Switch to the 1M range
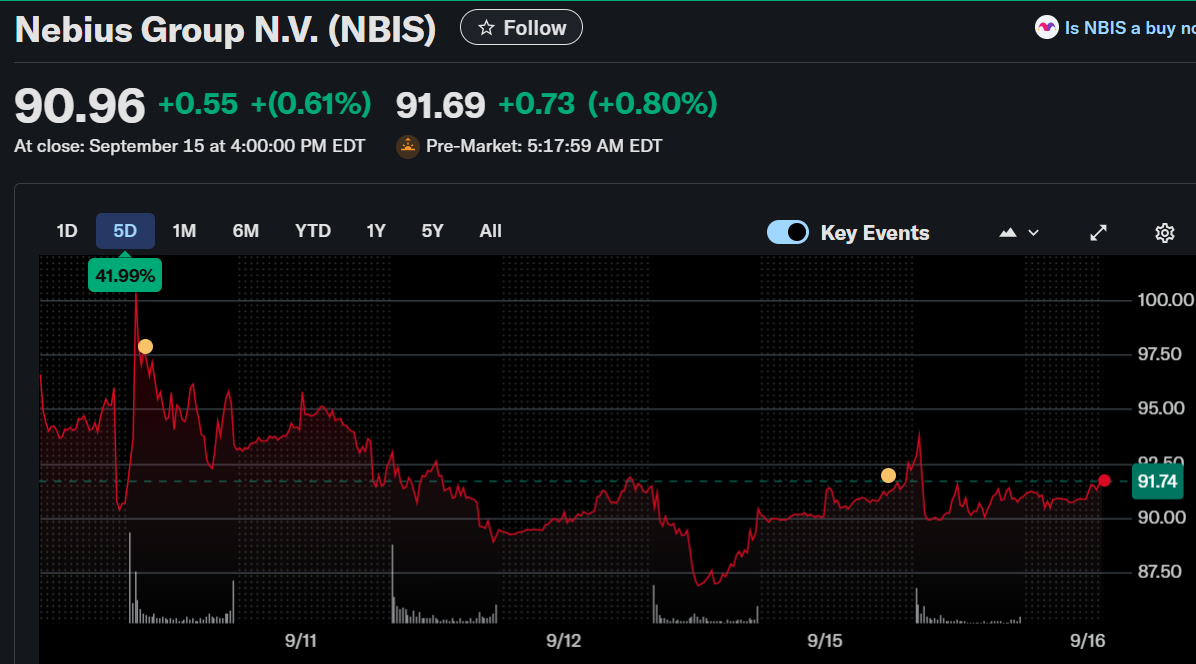Image resolution: width=1196 pixels, height=664 pixels. [184, 231]
